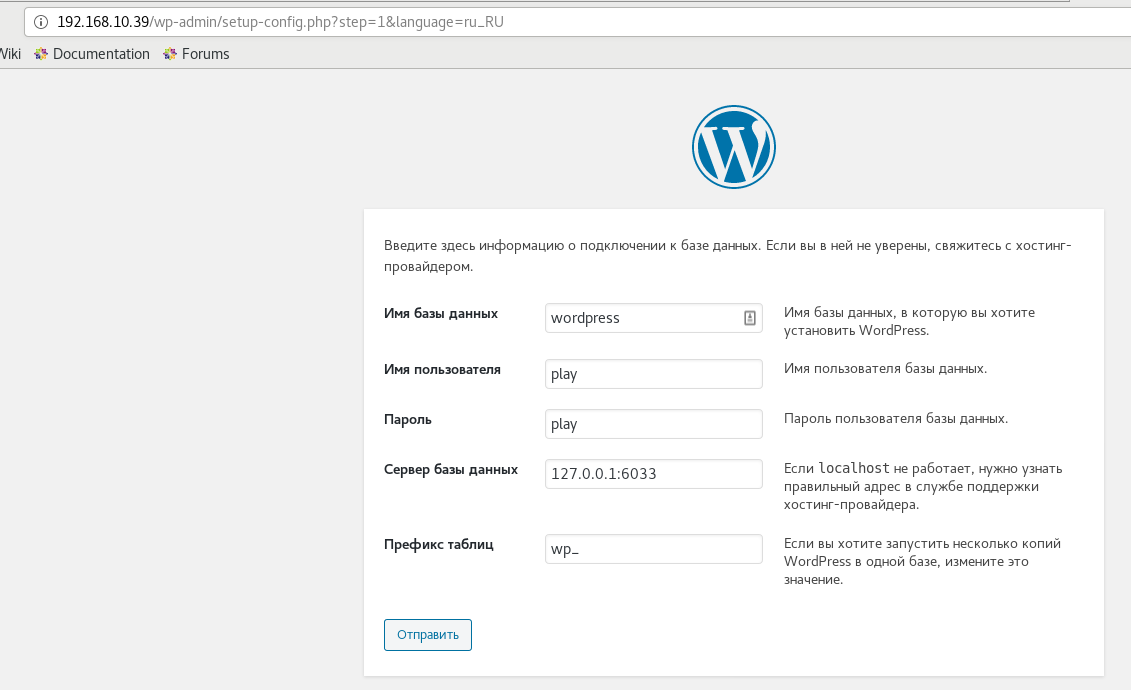Screen dimensions: 1131x690
Task: Click description about several WordPress copies
Action: click(x=923, y=562)
